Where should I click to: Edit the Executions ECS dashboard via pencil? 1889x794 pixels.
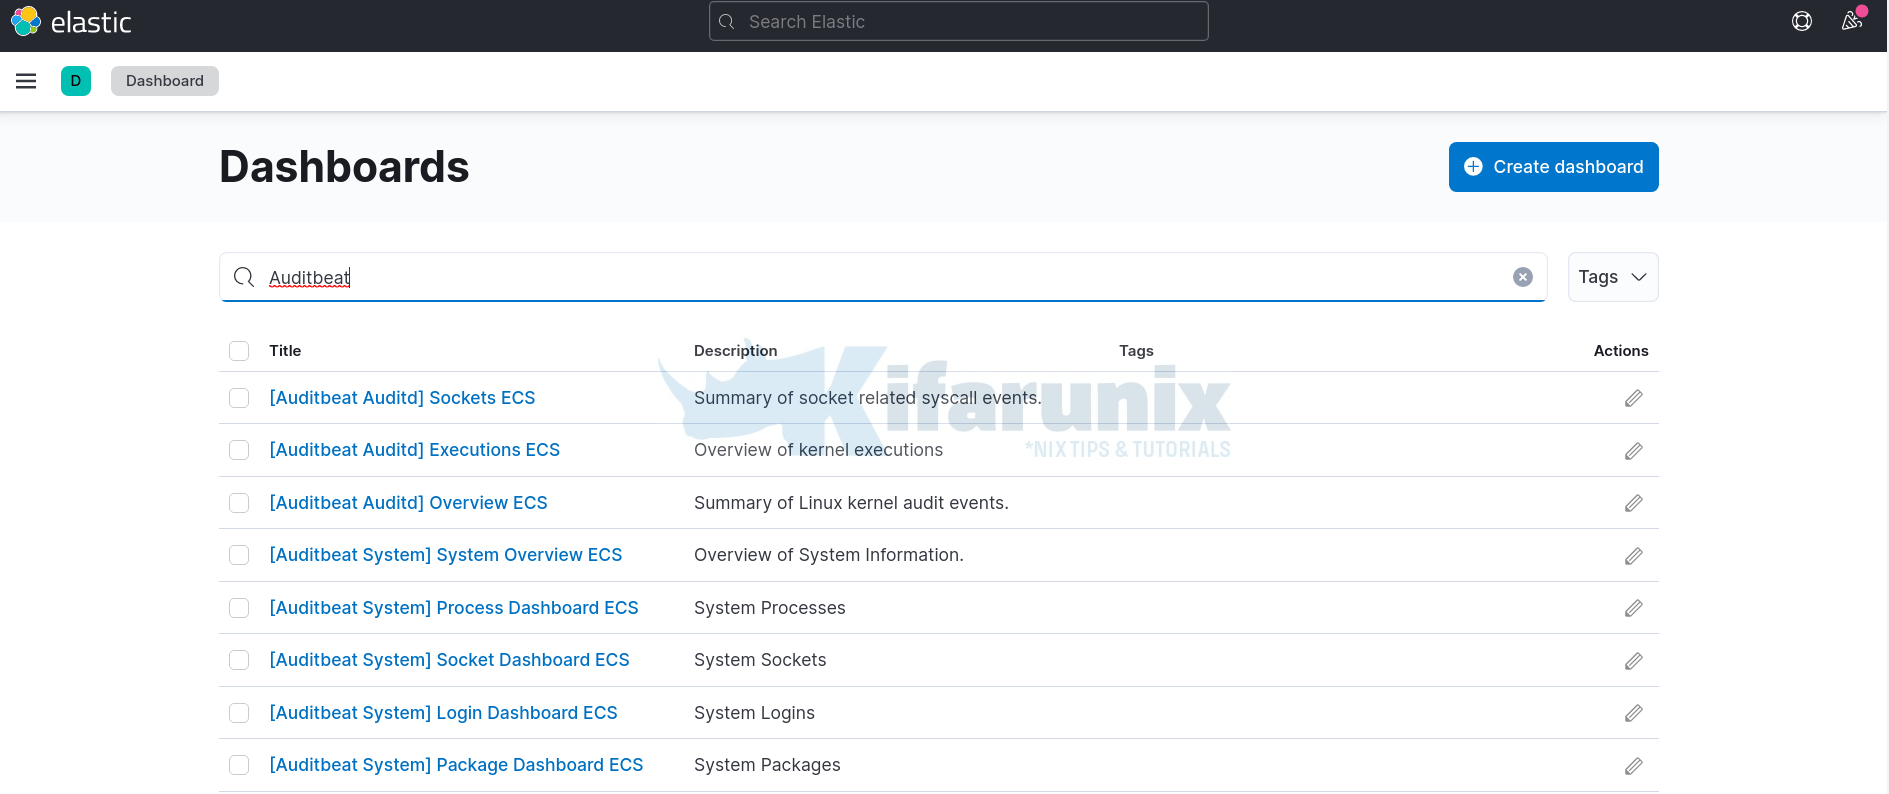pyautogui.click(x=1634, y=451)
